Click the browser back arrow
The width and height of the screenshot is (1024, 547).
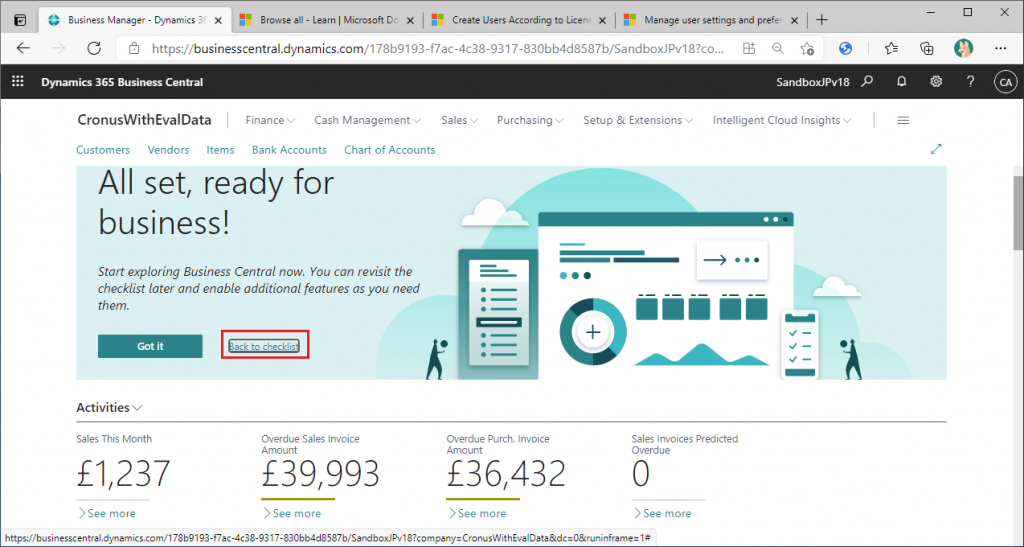point(24,48)
